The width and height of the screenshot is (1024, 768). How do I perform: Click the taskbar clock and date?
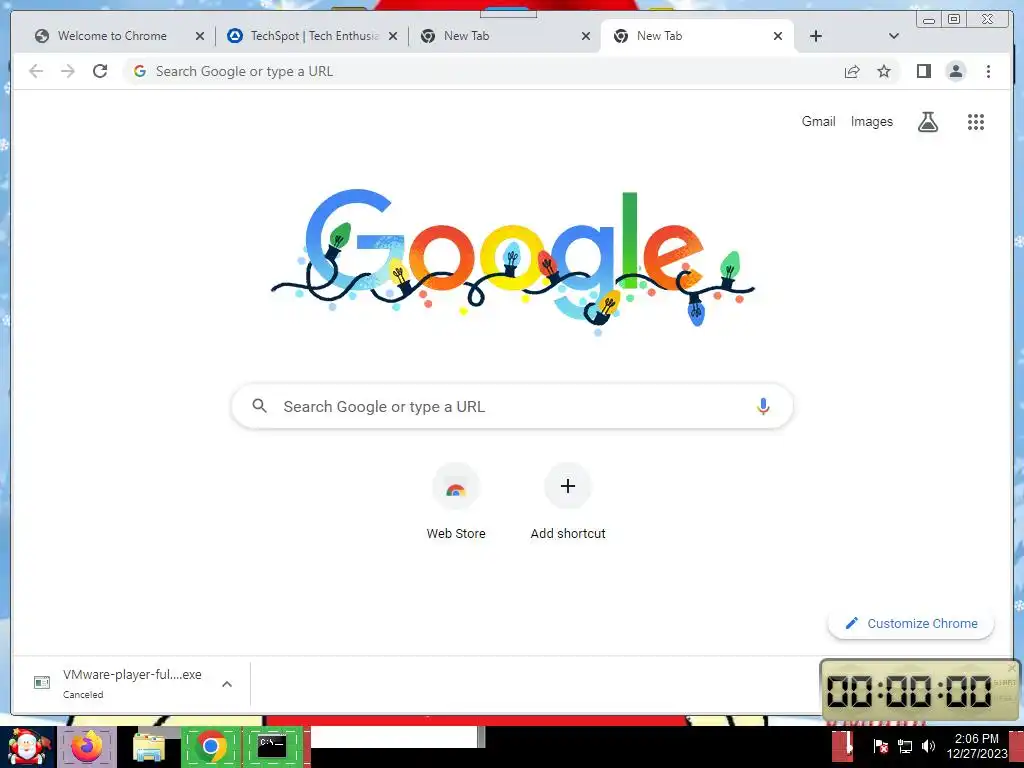[x=976, y=746]
